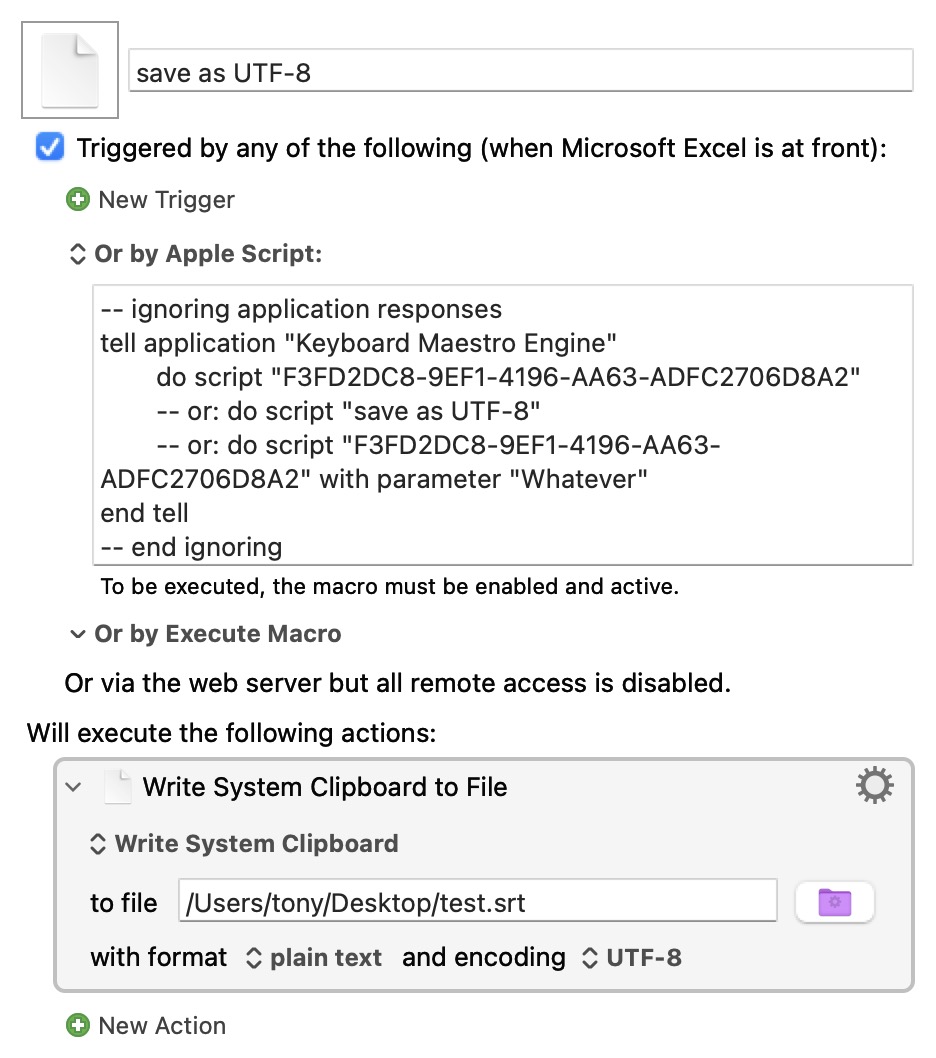936x1058 pixels.
Task: Click the "end tell" line in the AppleScript box
Action: tap(145, 513)
